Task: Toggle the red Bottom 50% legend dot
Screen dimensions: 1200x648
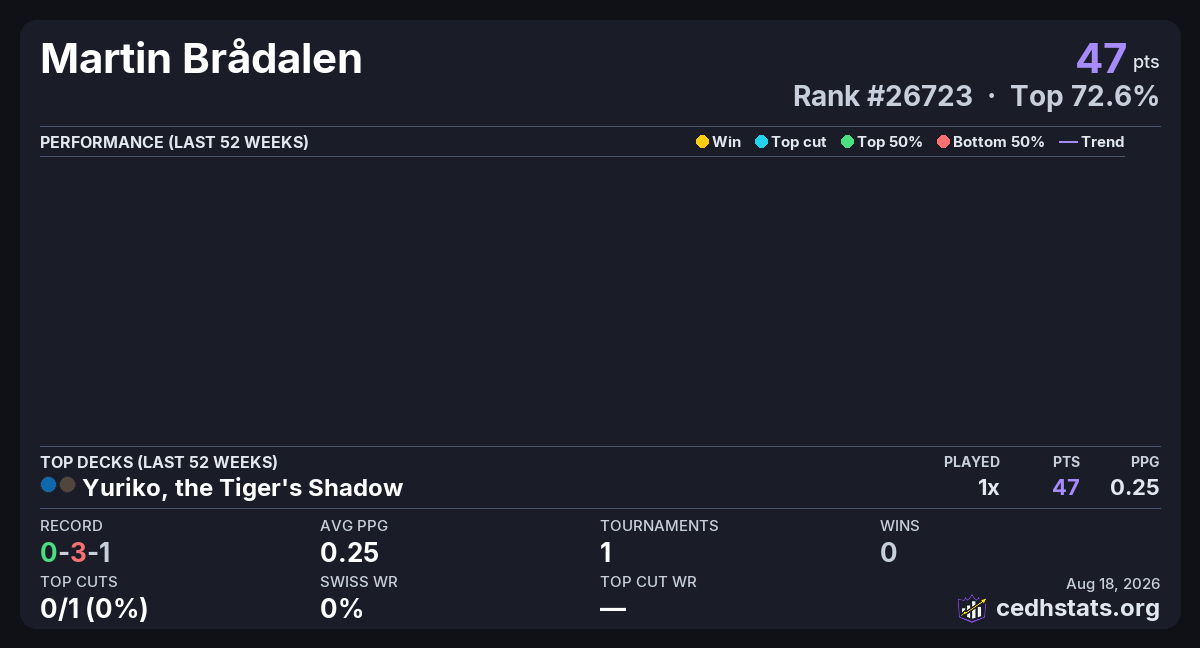Action: pyautogui.click(x=943, y=142)
